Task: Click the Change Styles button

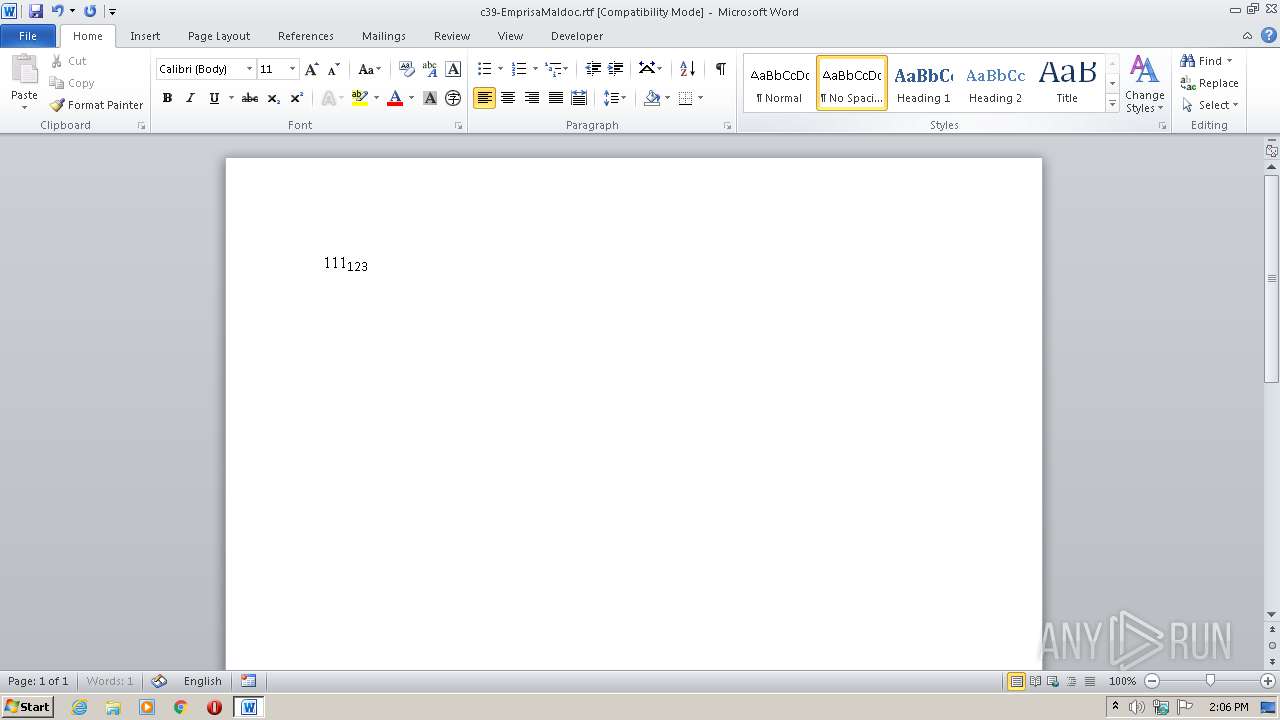Action: click(1144, 84)
